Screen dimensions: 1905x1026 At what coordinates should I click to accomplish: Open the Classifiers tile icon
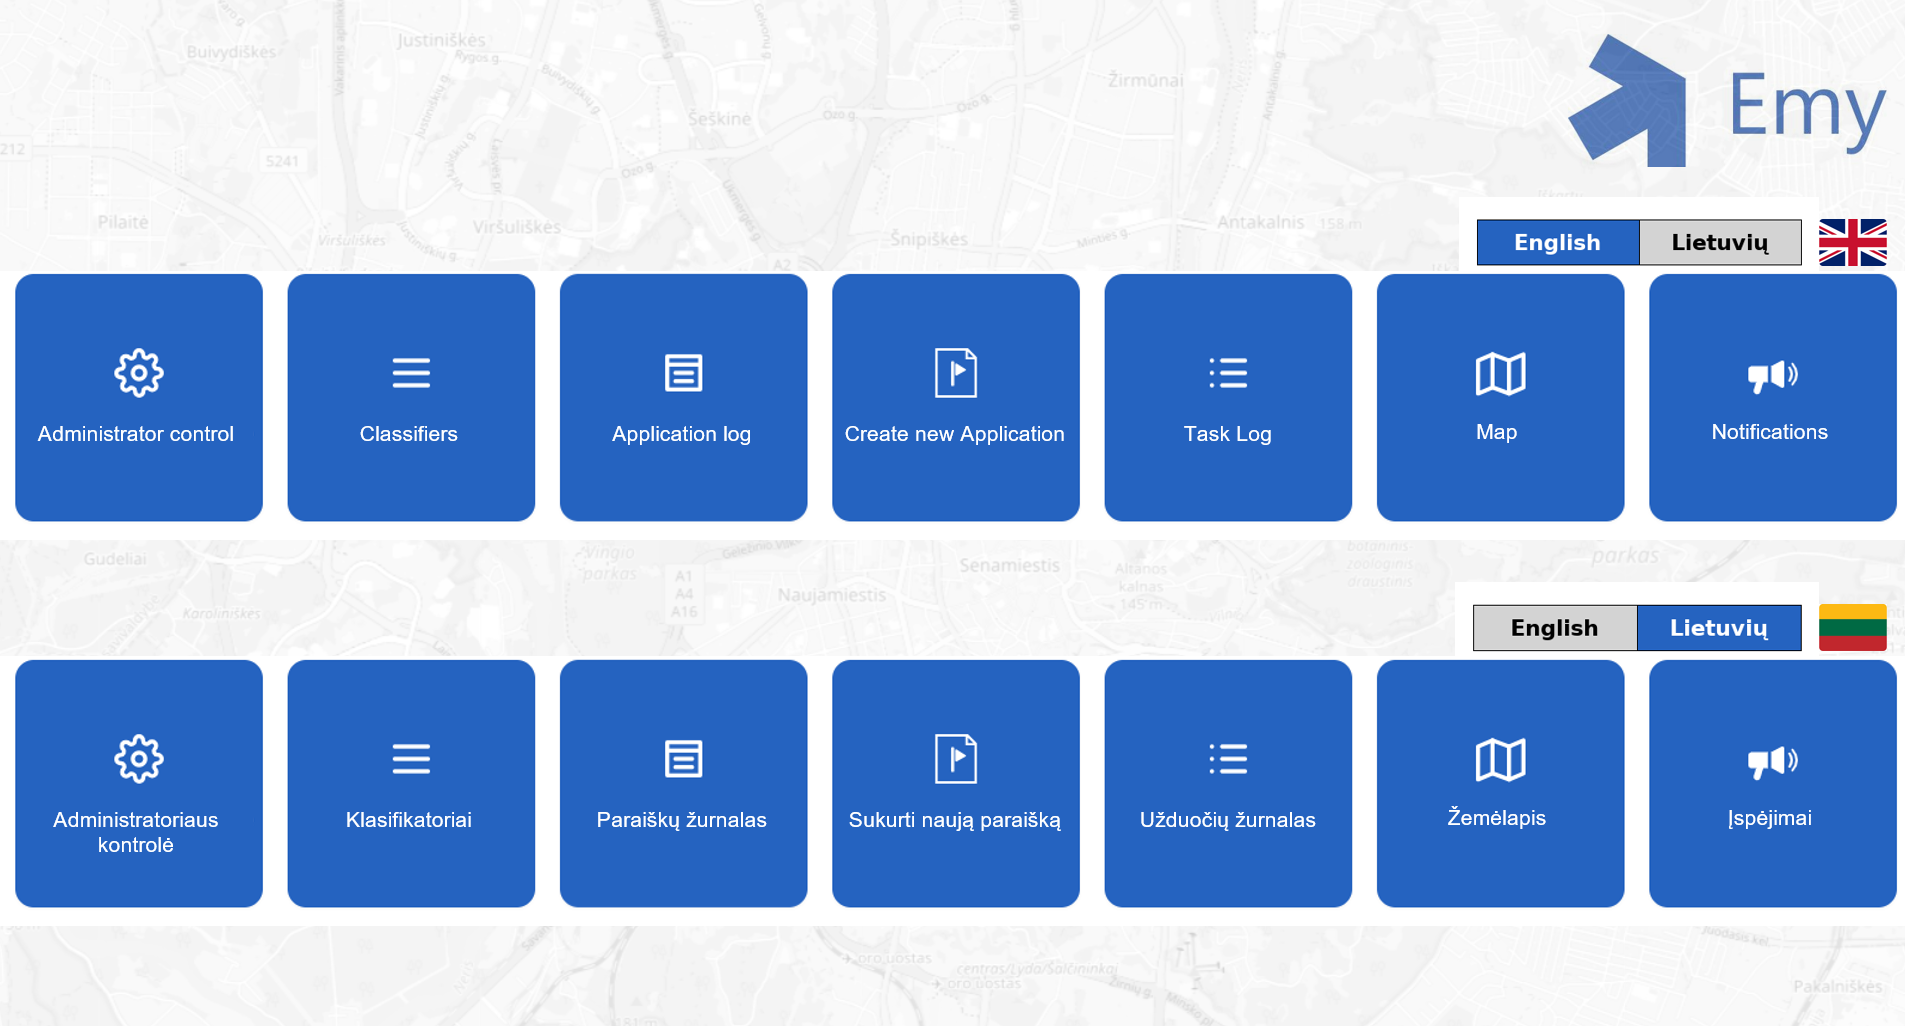click(x=411, y=373)
